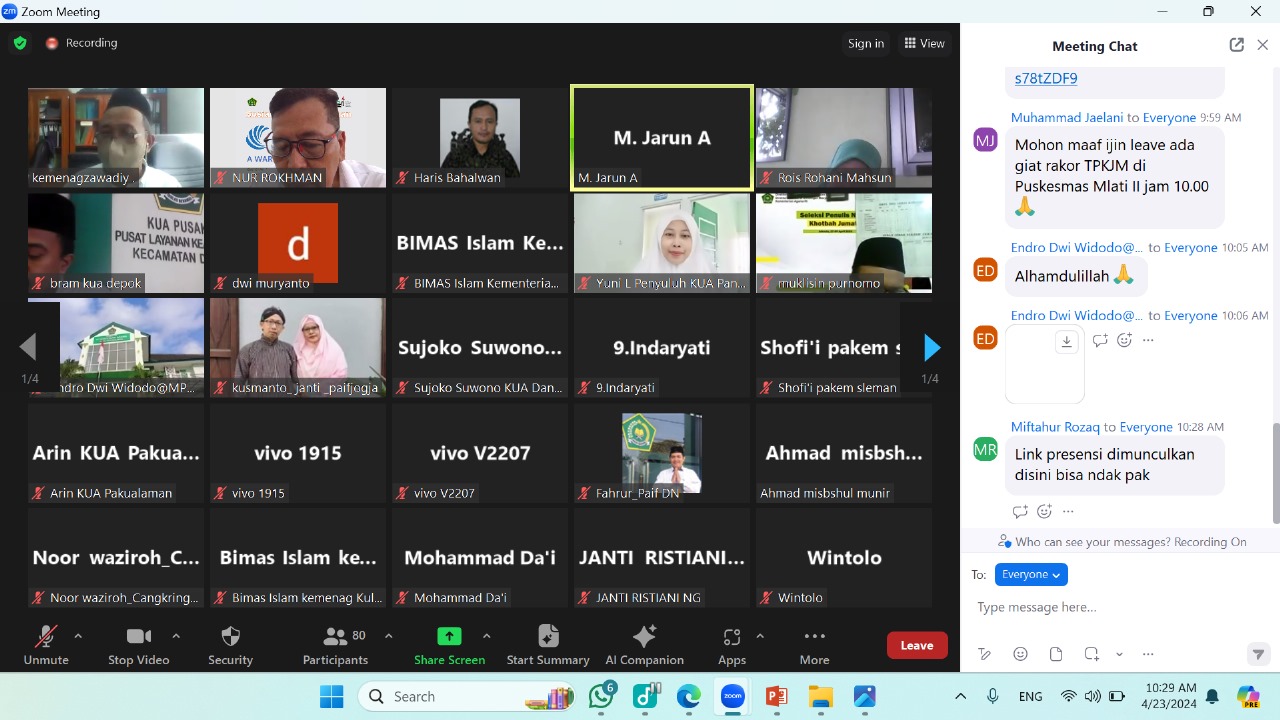The image size is (1280, 720).
Task: Click Stop Video
Action: coord(138,645)
